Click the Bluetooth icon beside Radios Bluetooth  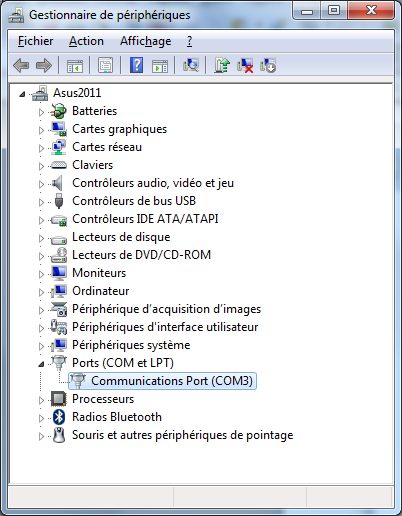pos(59,417)
